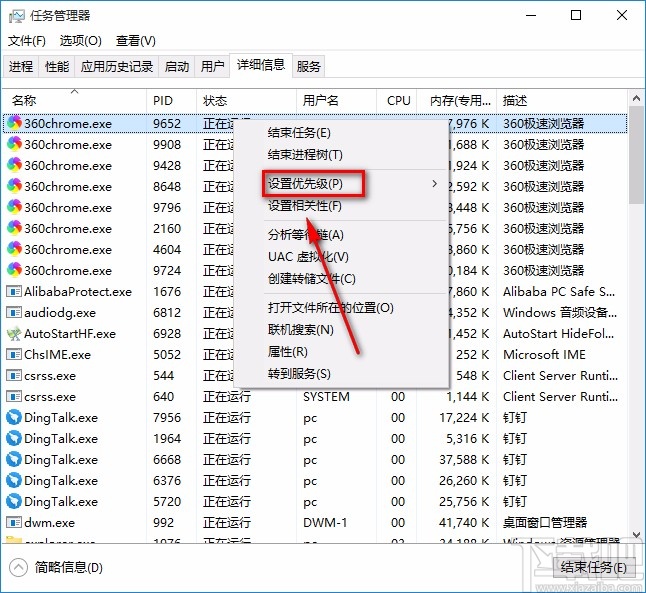
Task: Click icon of DingTalk.exe PID 1964
Action: [x=14, y=438]
